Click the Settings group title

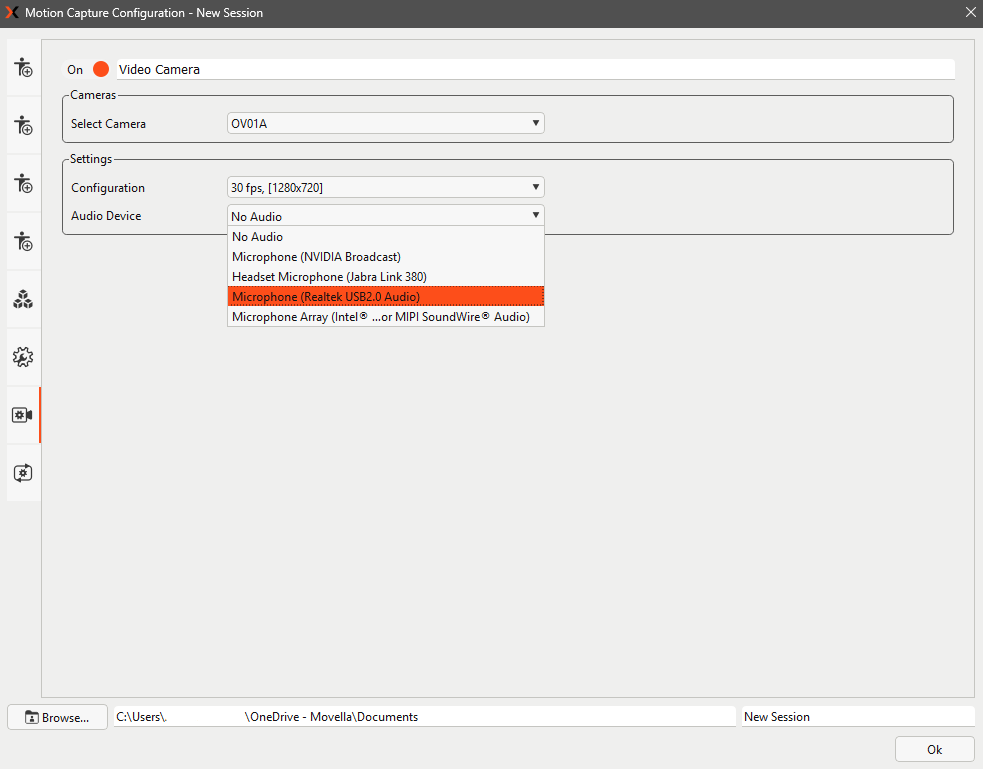coord(91,159)
